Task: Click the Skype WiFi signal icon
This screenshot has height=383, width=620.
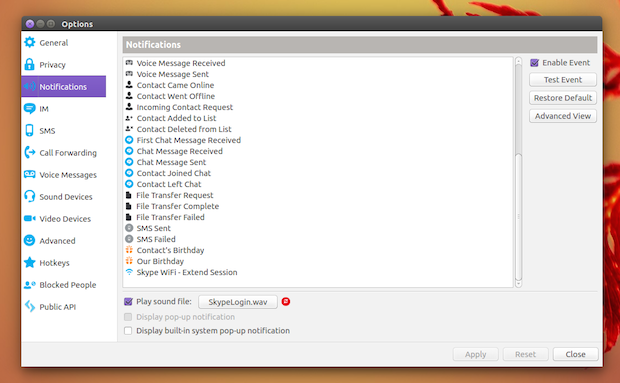Action: click(129, 272)
